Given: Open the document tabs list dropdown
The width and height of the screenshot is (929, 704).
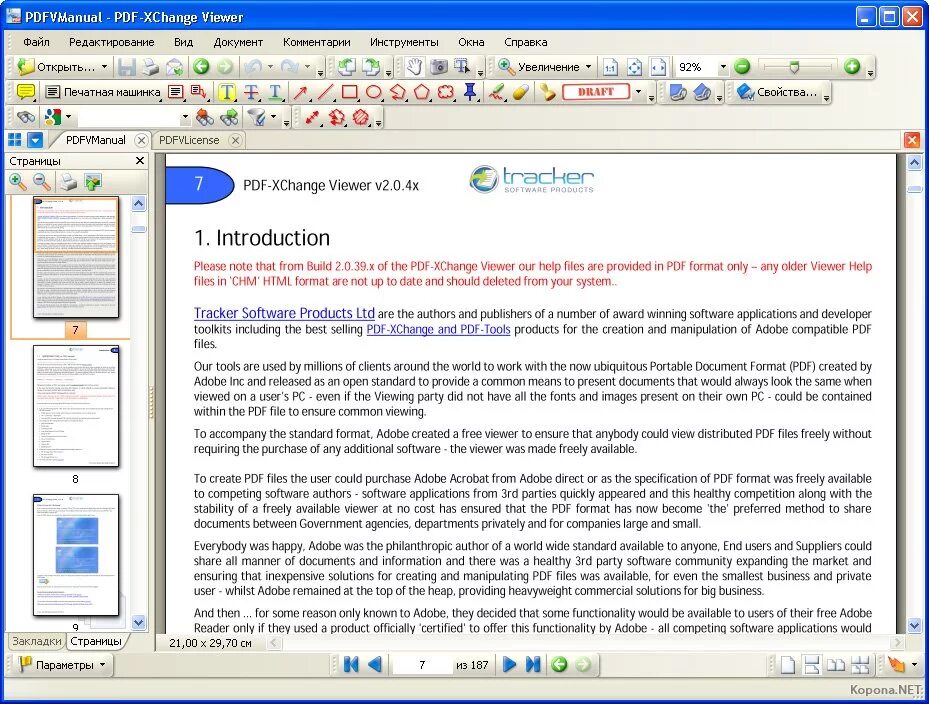Looking at the screenshot, I should (36, 140).
